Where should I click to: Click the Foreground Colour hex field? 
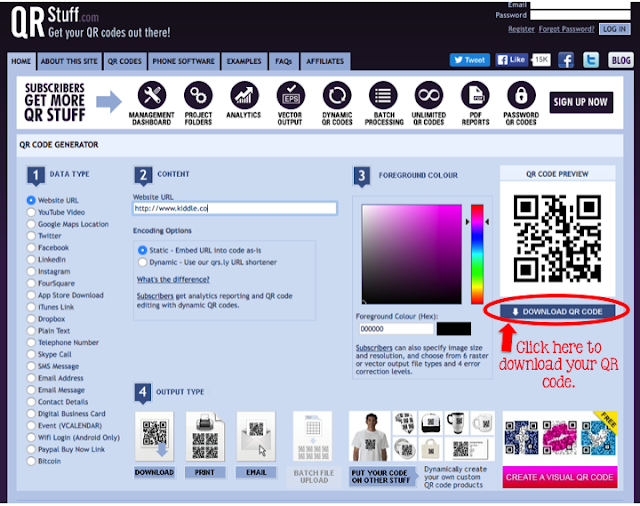tap(396, 329)
